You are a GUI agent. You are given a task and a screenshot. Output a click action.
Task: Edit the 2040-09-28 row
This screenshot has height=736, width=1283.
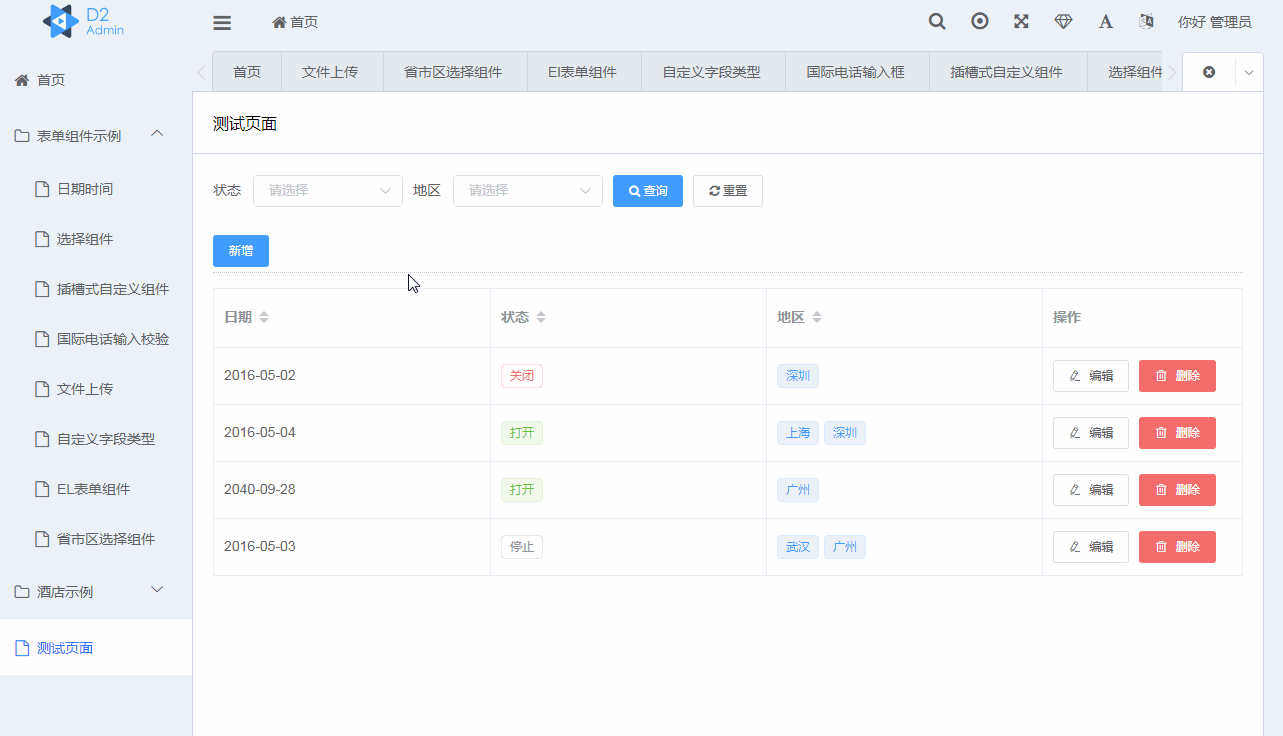[1091, 490]
